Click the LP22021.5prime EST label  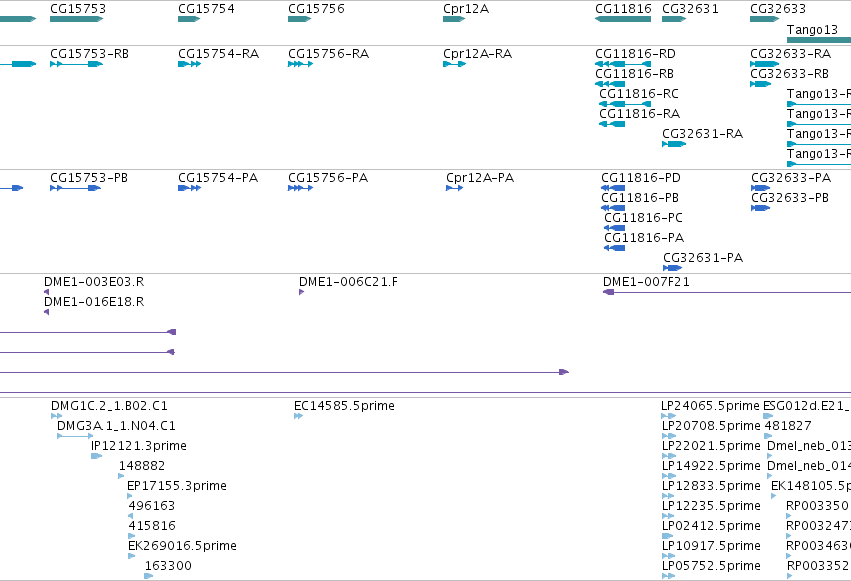tap(711, 446)
